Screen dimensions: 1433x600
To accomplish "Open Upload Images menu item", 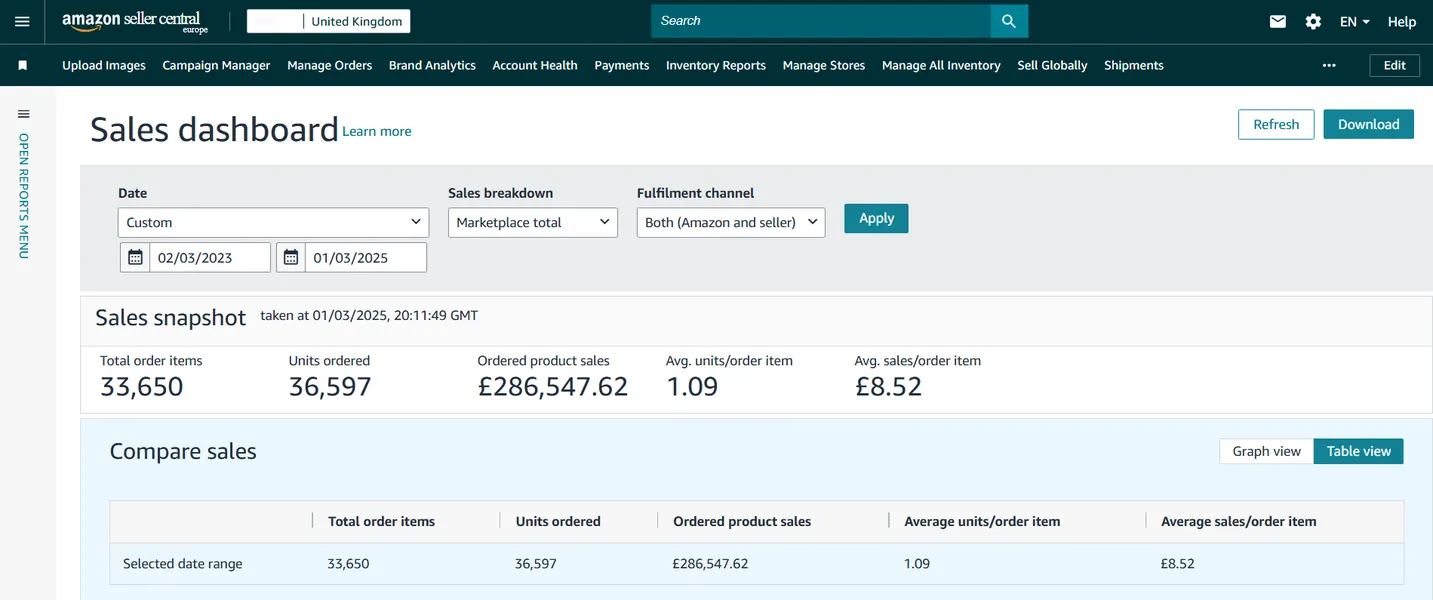I will pyautogui.click(x=104, y=65).
